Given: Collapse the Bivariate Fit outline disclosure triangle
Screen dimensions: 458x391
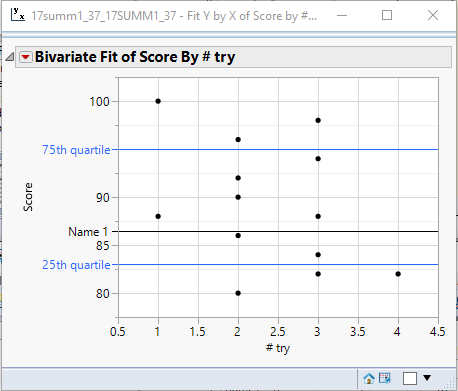Looking at the screenshot, I should tap(9, 57).
